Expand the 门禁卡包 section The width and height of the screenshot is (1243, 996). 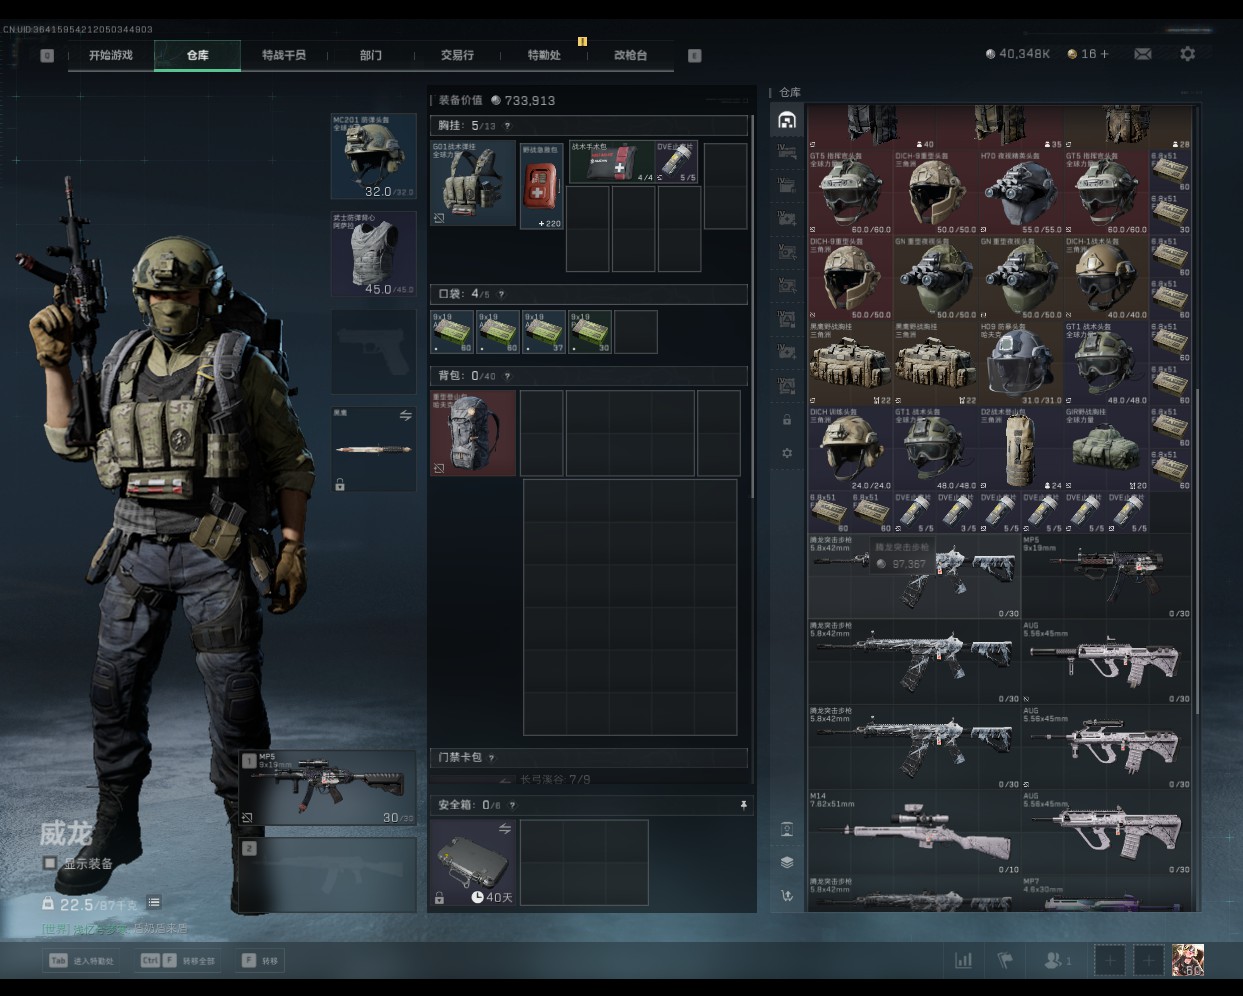[589, 758]
